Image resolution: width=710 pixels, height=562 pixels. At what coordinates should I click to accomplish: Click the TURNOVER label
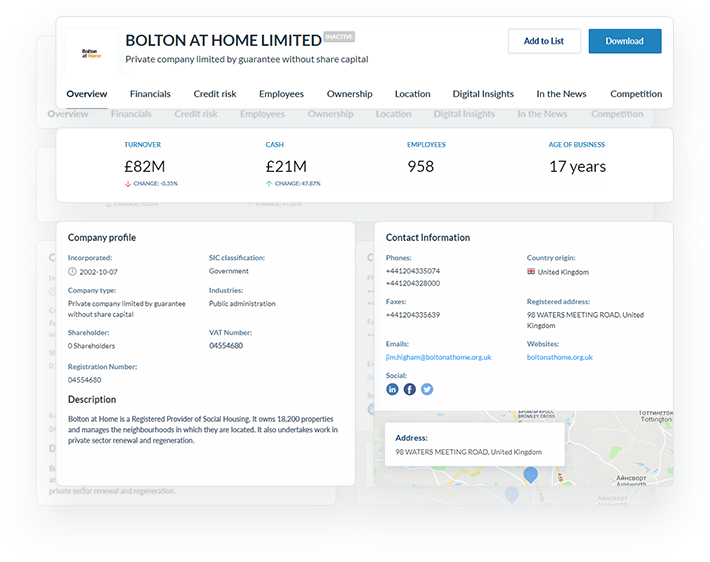click(x=143, y=144)
